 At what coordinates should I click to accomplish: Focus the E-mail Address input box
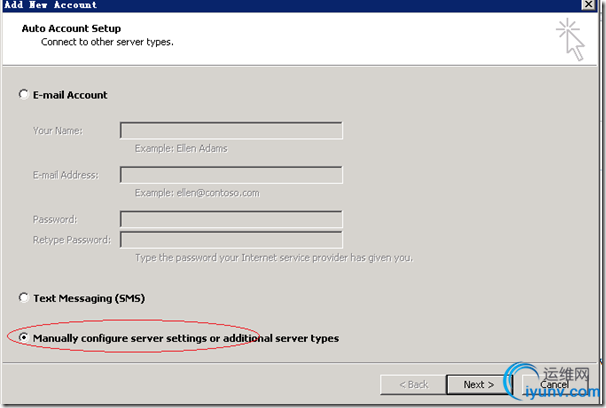[x=231, y=175]
